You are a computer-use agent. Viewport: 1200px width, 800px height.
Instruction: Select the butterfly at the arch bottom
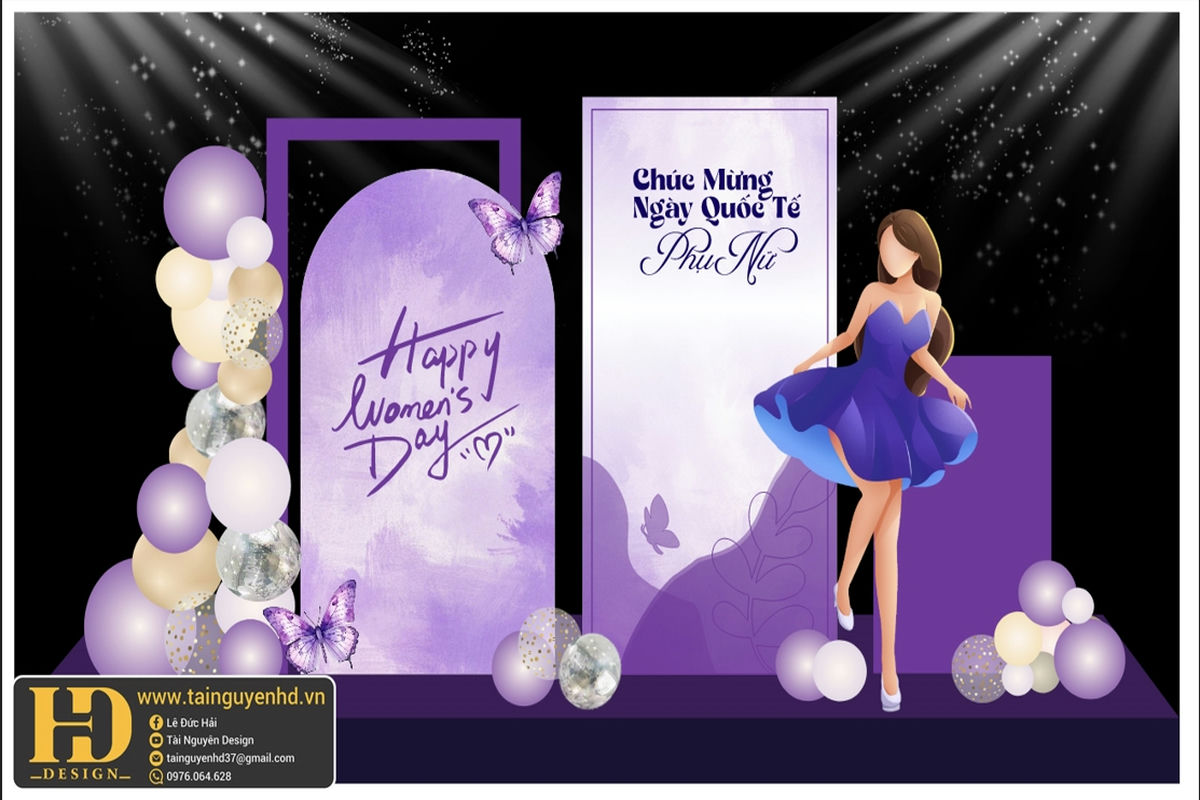[x=313, y=626]
